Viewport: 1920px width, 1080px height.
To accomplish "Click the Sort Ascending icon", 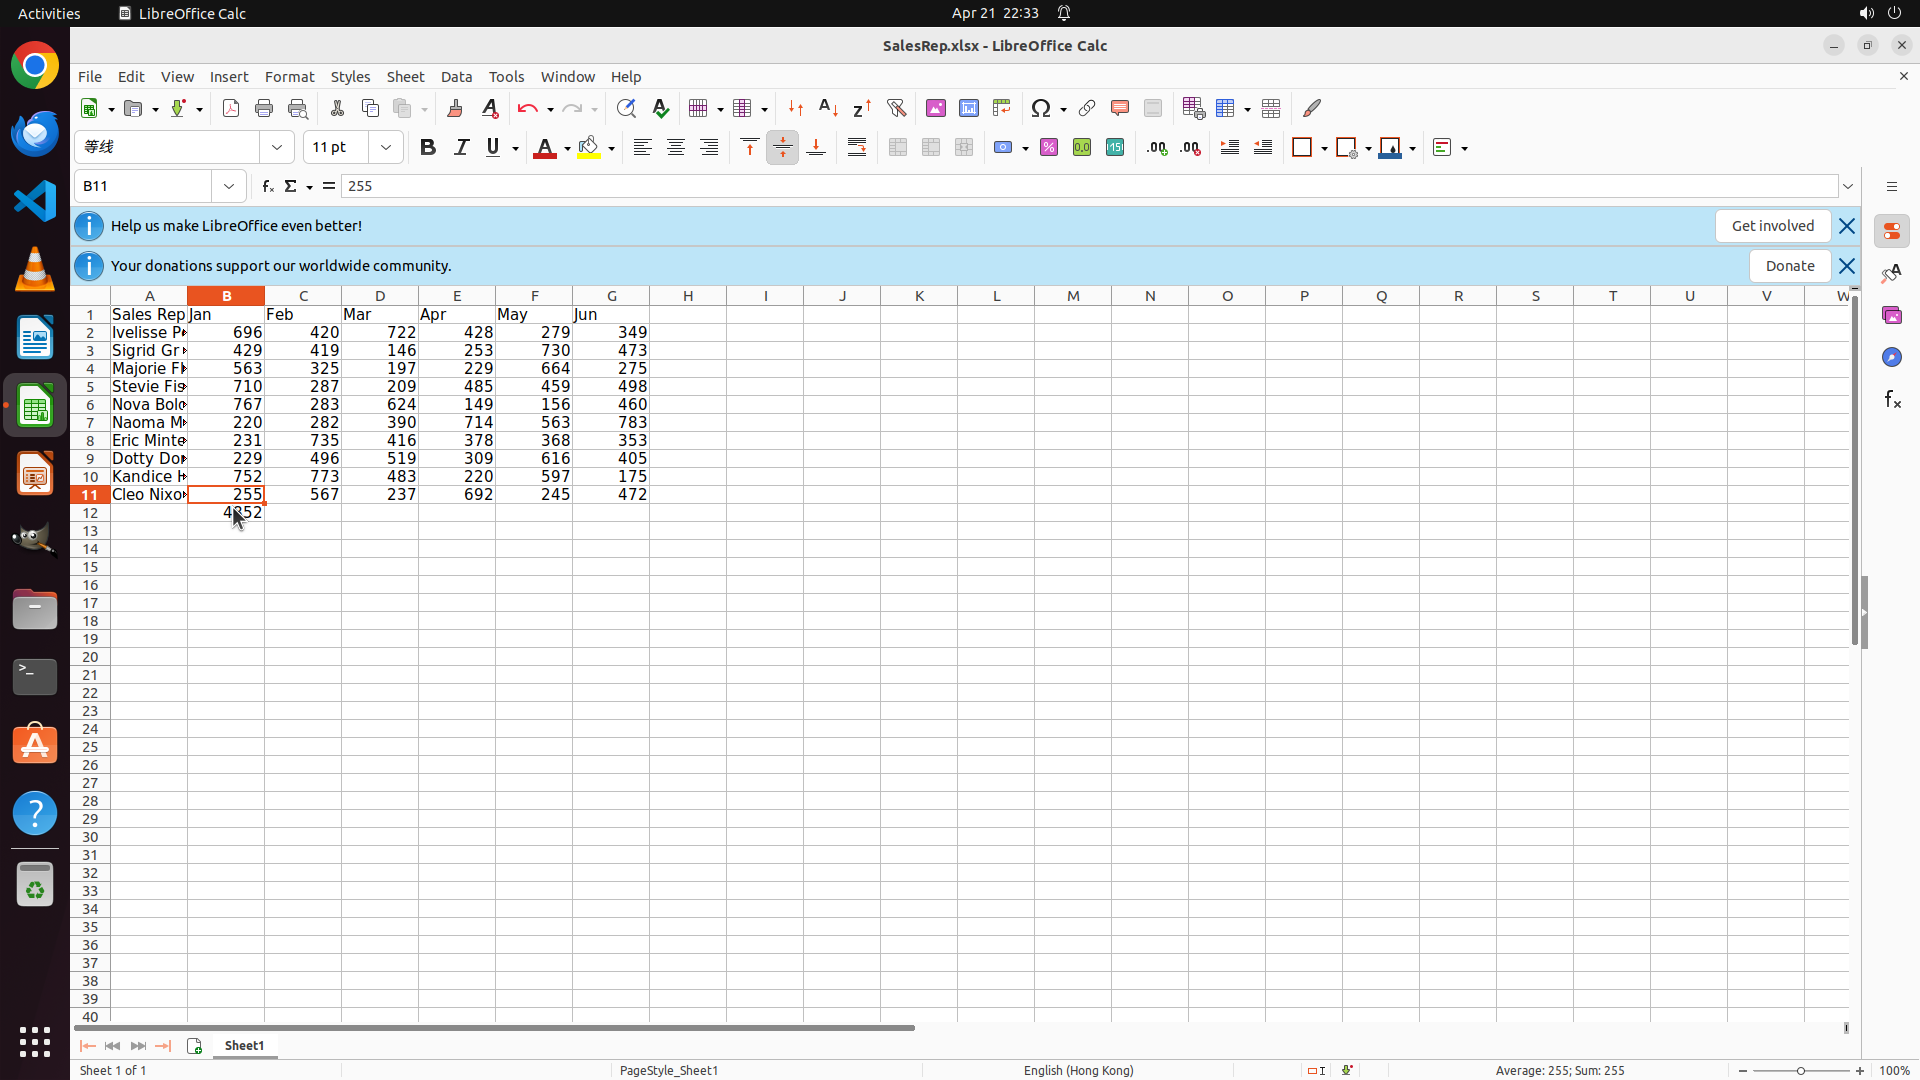I will [x=828, y=108].
